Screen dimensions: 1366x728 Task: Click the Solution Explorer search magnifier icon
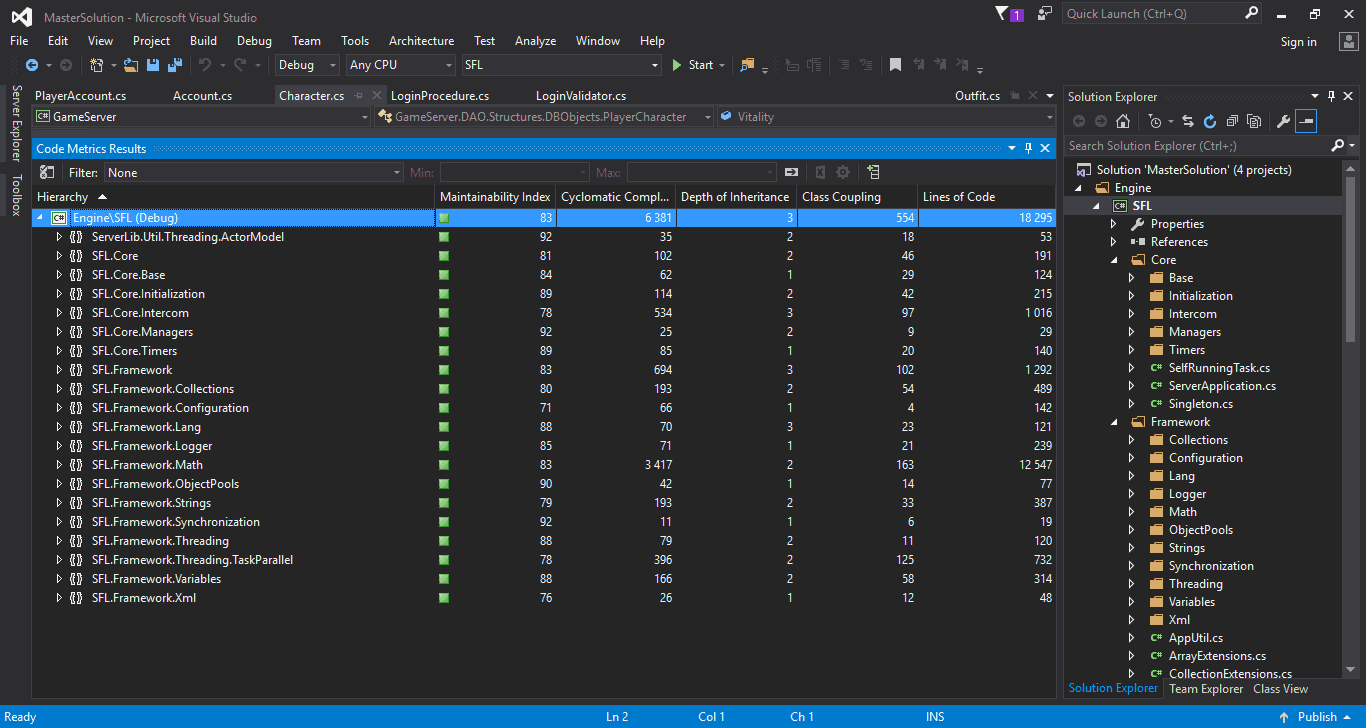(1338, 146)
